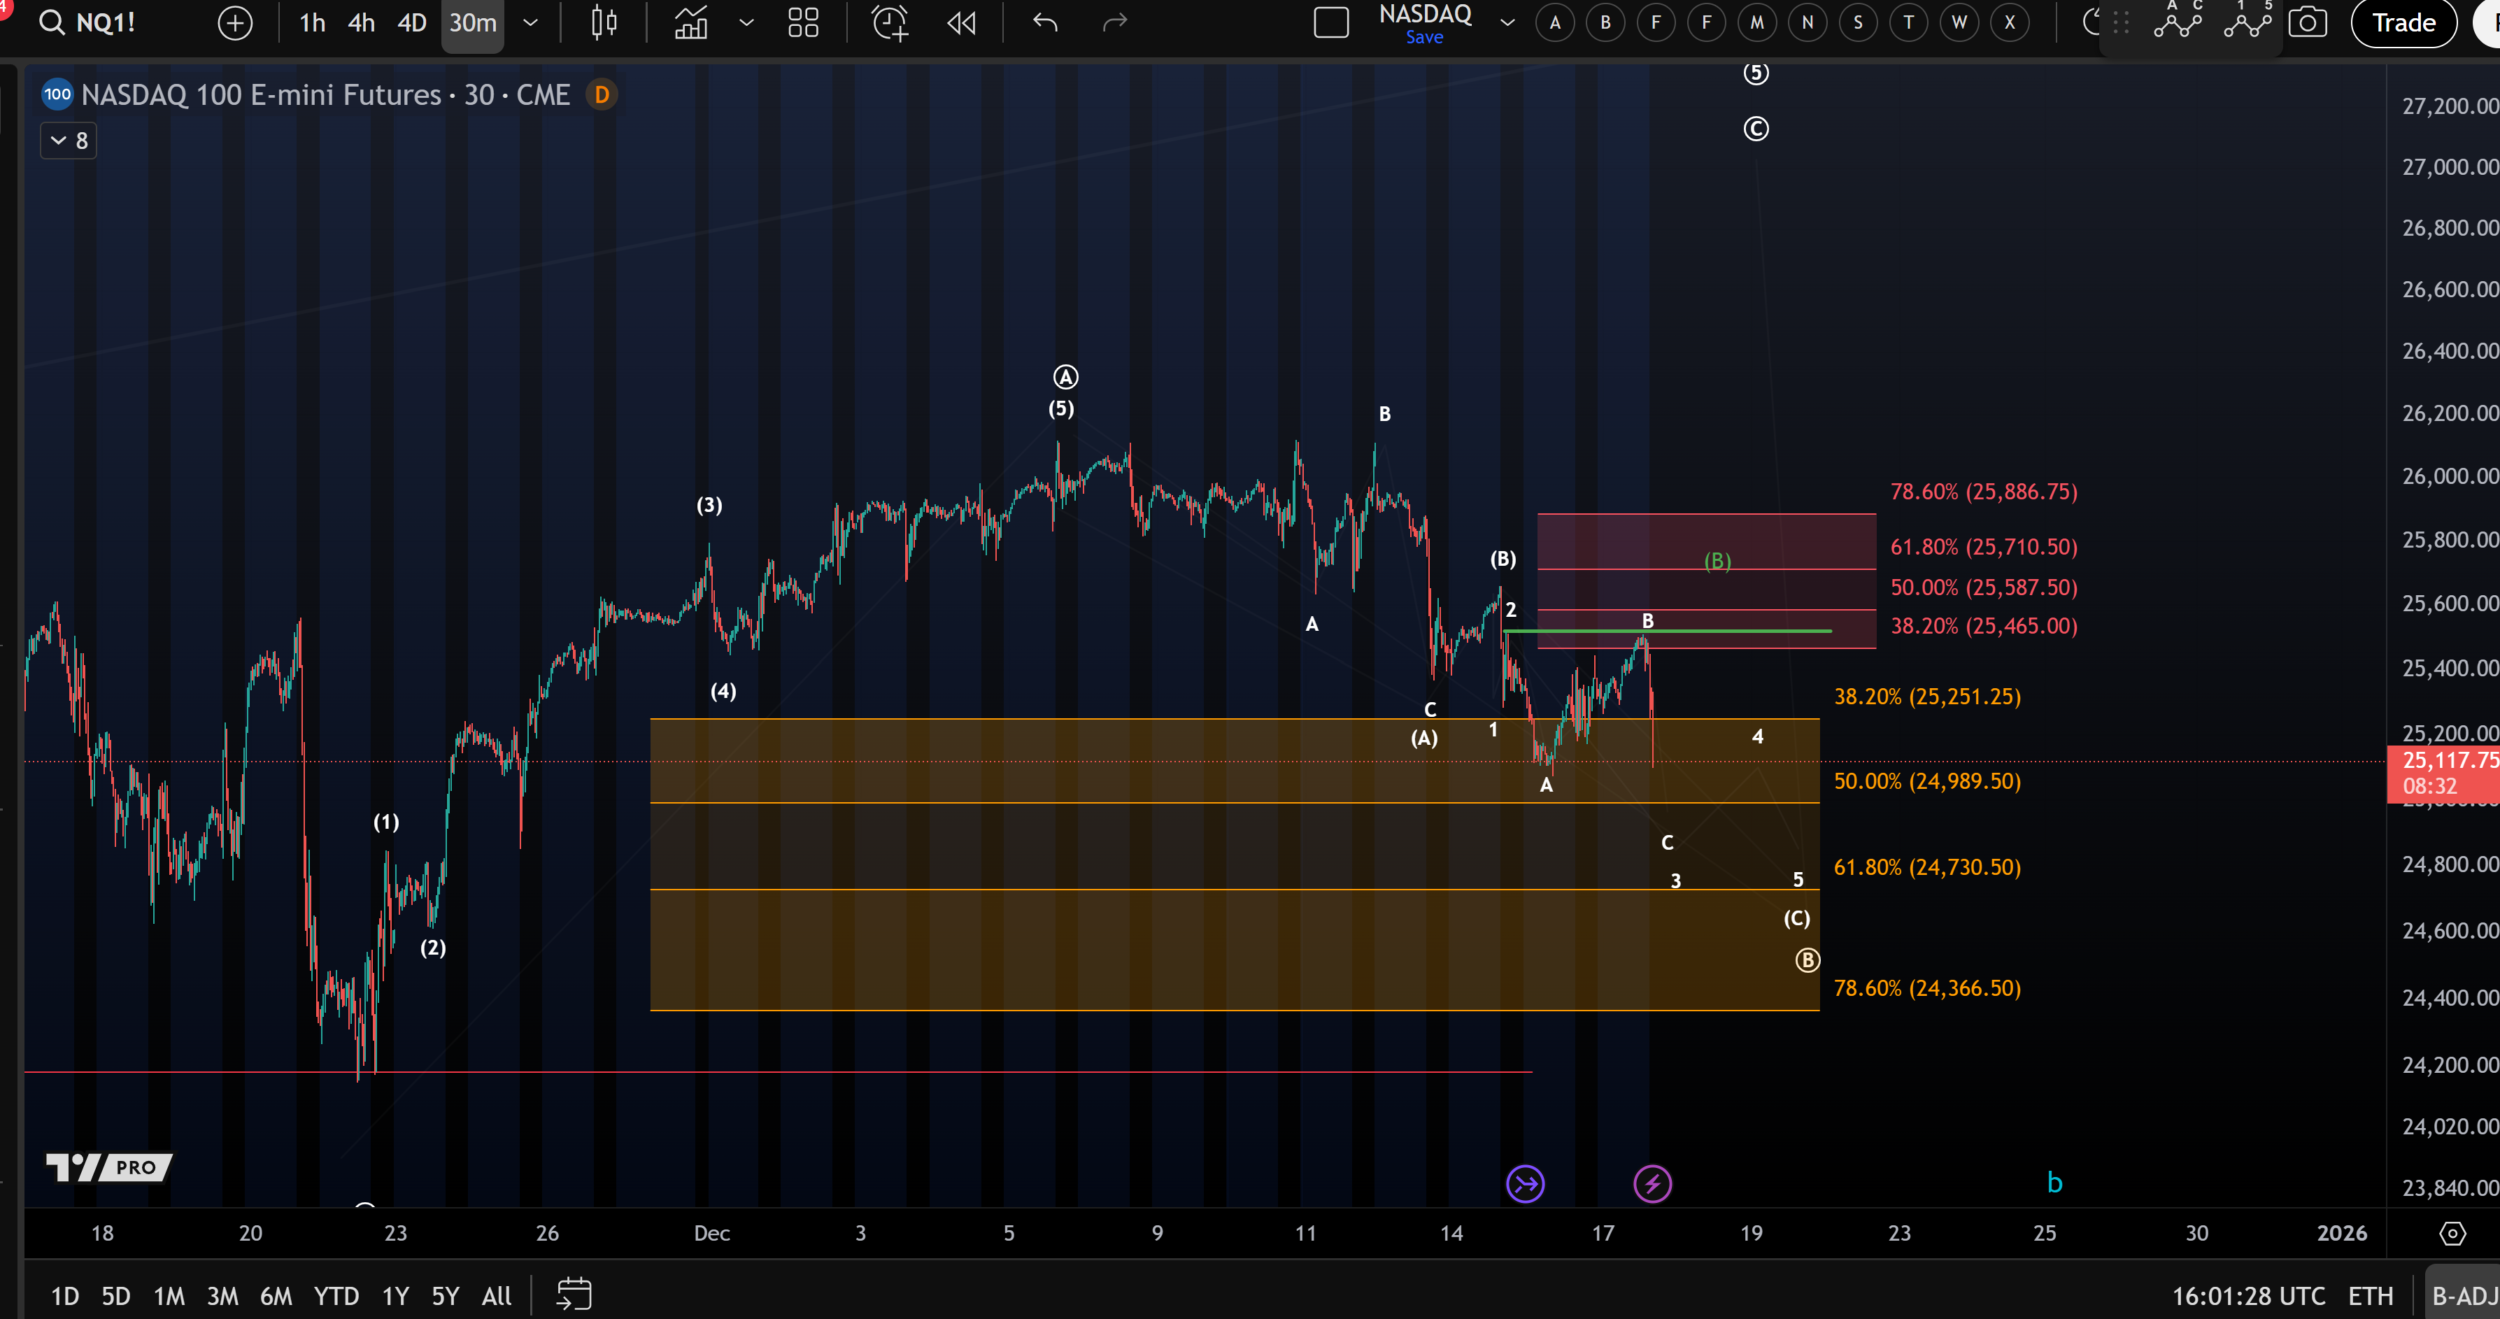The width and height of the screenshot is (2500, 1319).
Task: Create an alert with clock-plus icon
Action: click(x=889, y=22)
